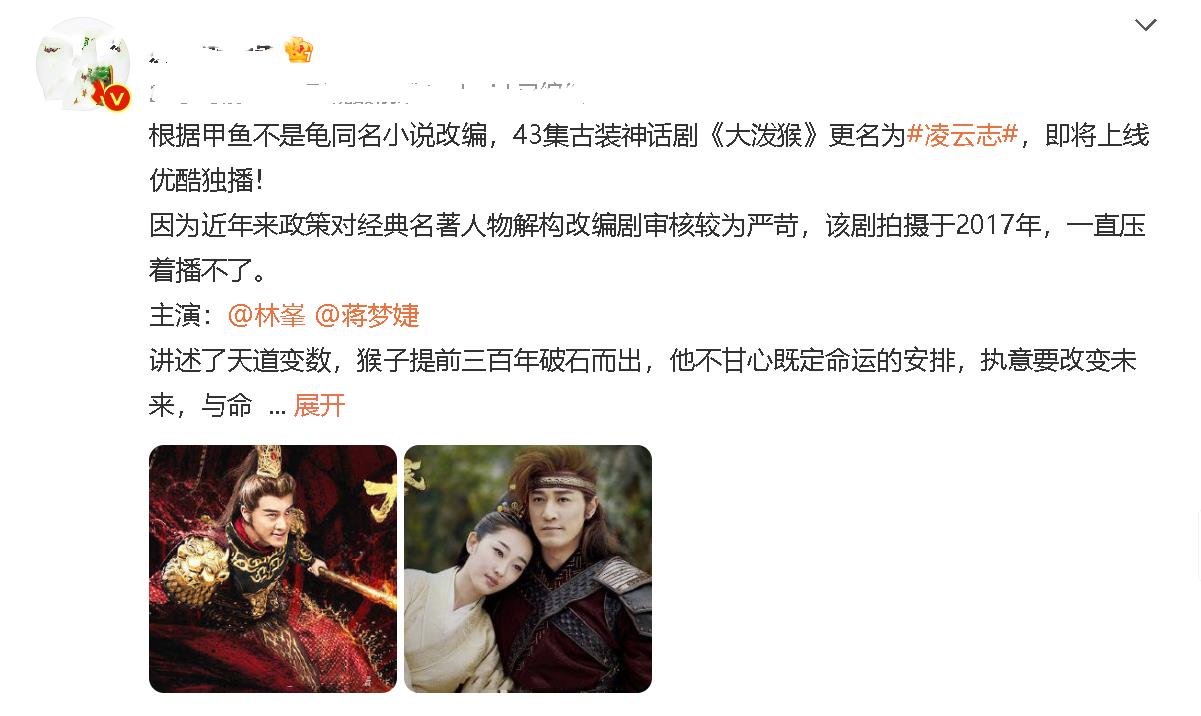Screen dimensions: 1201x716
Task: Open the poster's profile avatar
Action: [83, 64]
